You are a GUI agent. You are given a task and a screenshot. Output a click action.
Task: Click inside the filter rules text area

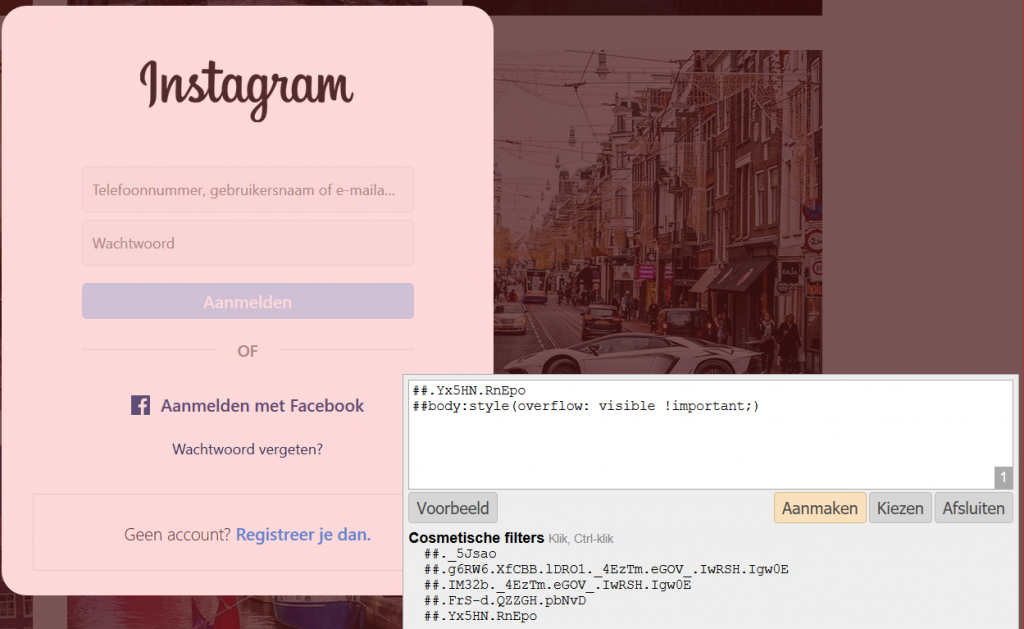[x=711, y=435]
